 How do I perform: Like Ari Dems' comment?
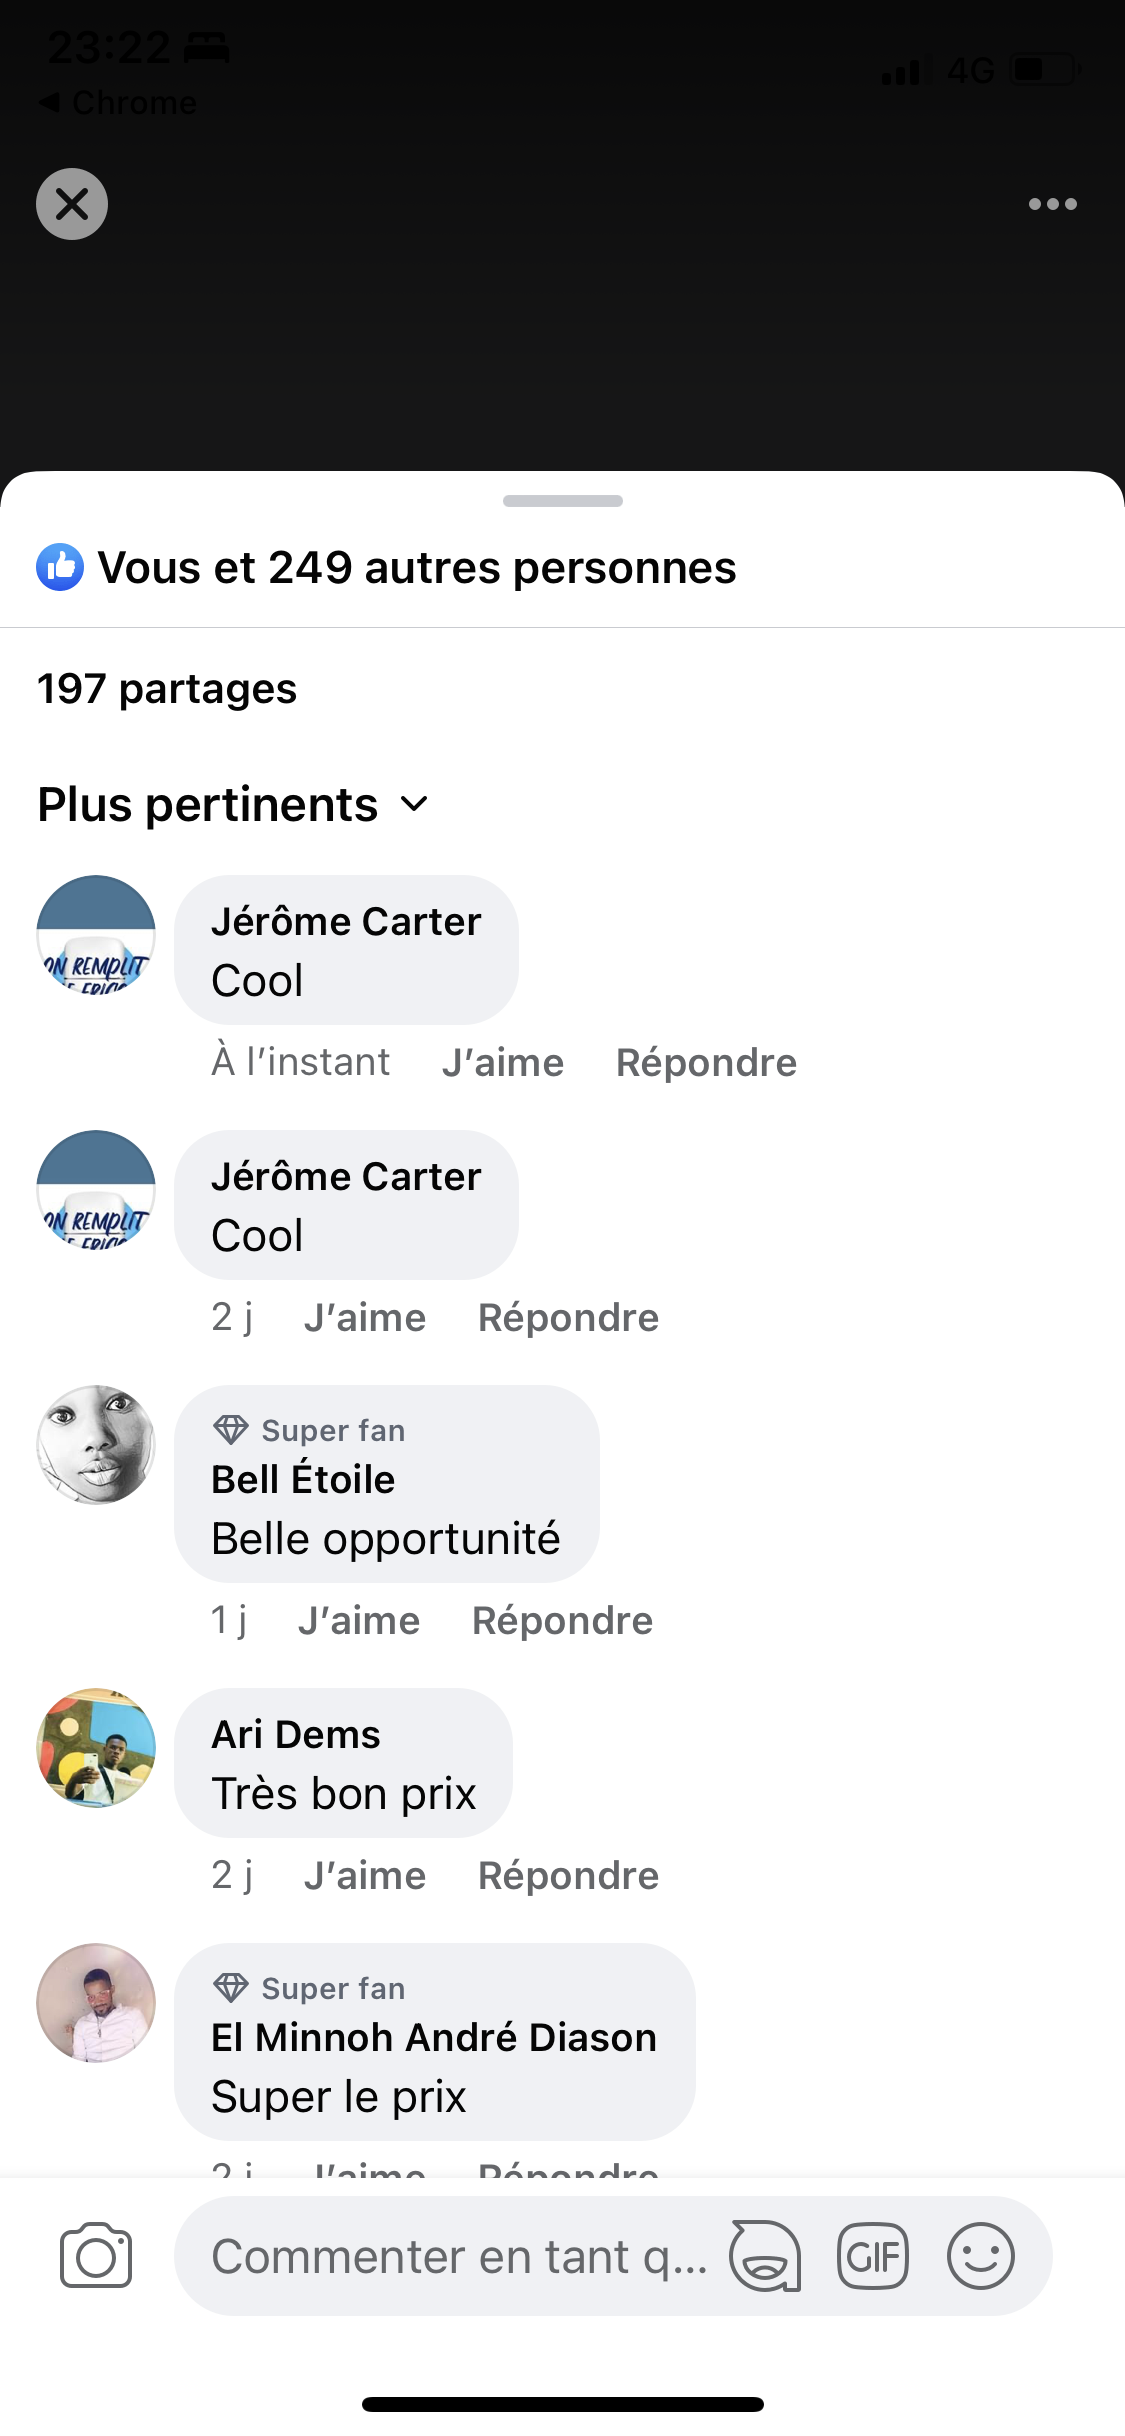click(365, 1876)
